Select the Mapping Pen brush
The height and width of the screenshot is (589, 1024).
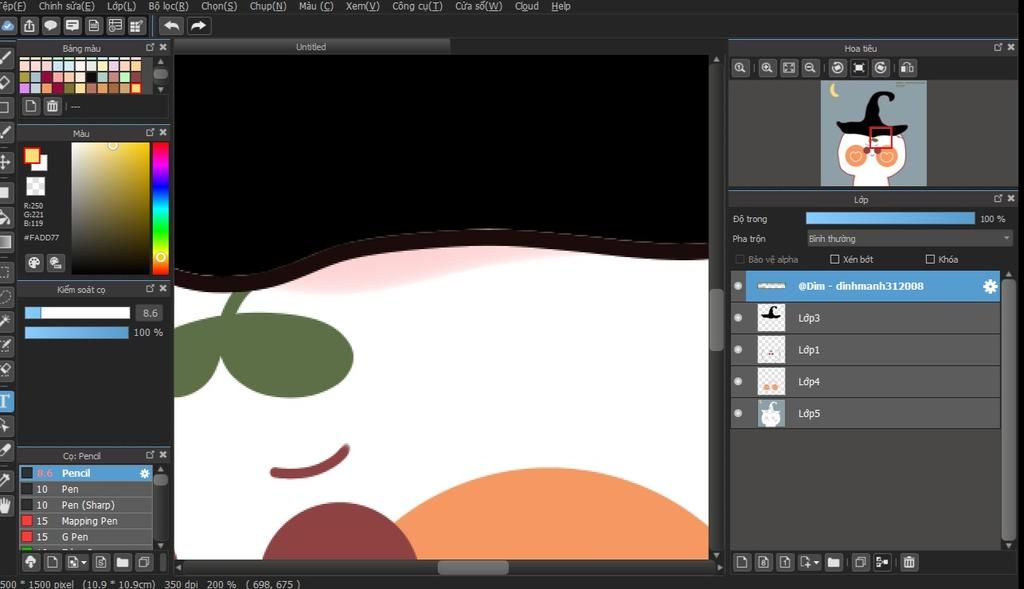click(89, 521)
